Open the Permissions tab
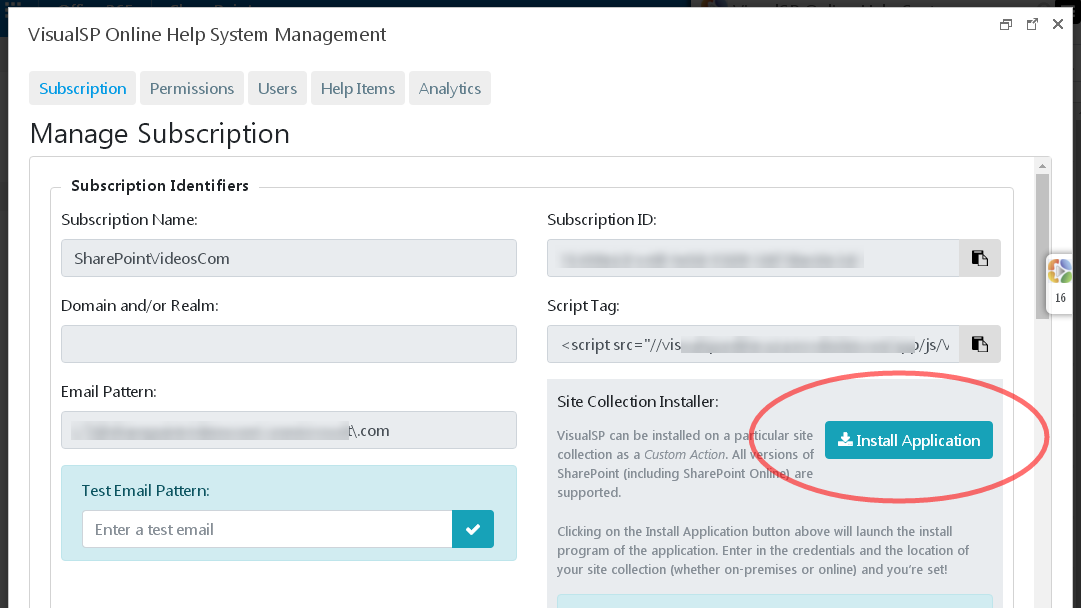Viewport: 1081px width, 608px height. point(192,88)
